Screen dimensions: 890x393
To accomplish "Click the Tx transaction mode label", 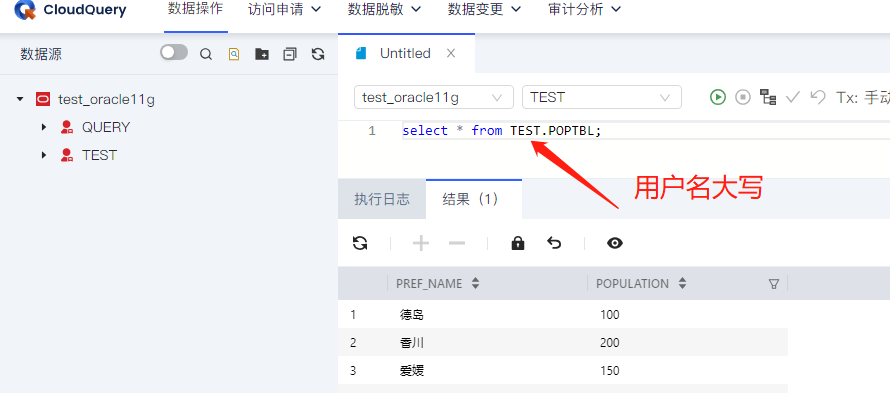I will pyautogui.click(x=863, y=97).
